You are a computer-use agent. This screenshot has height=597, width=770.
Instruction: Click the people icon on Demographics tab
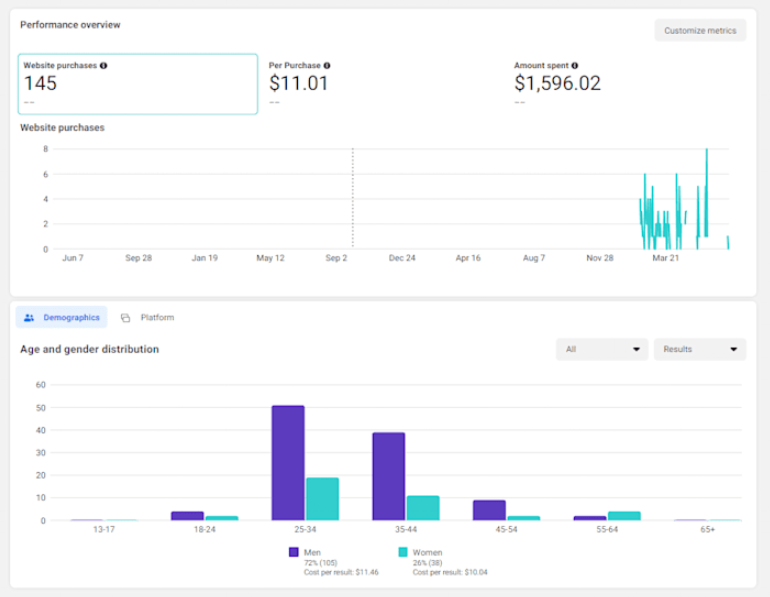(x=29, y=318)
